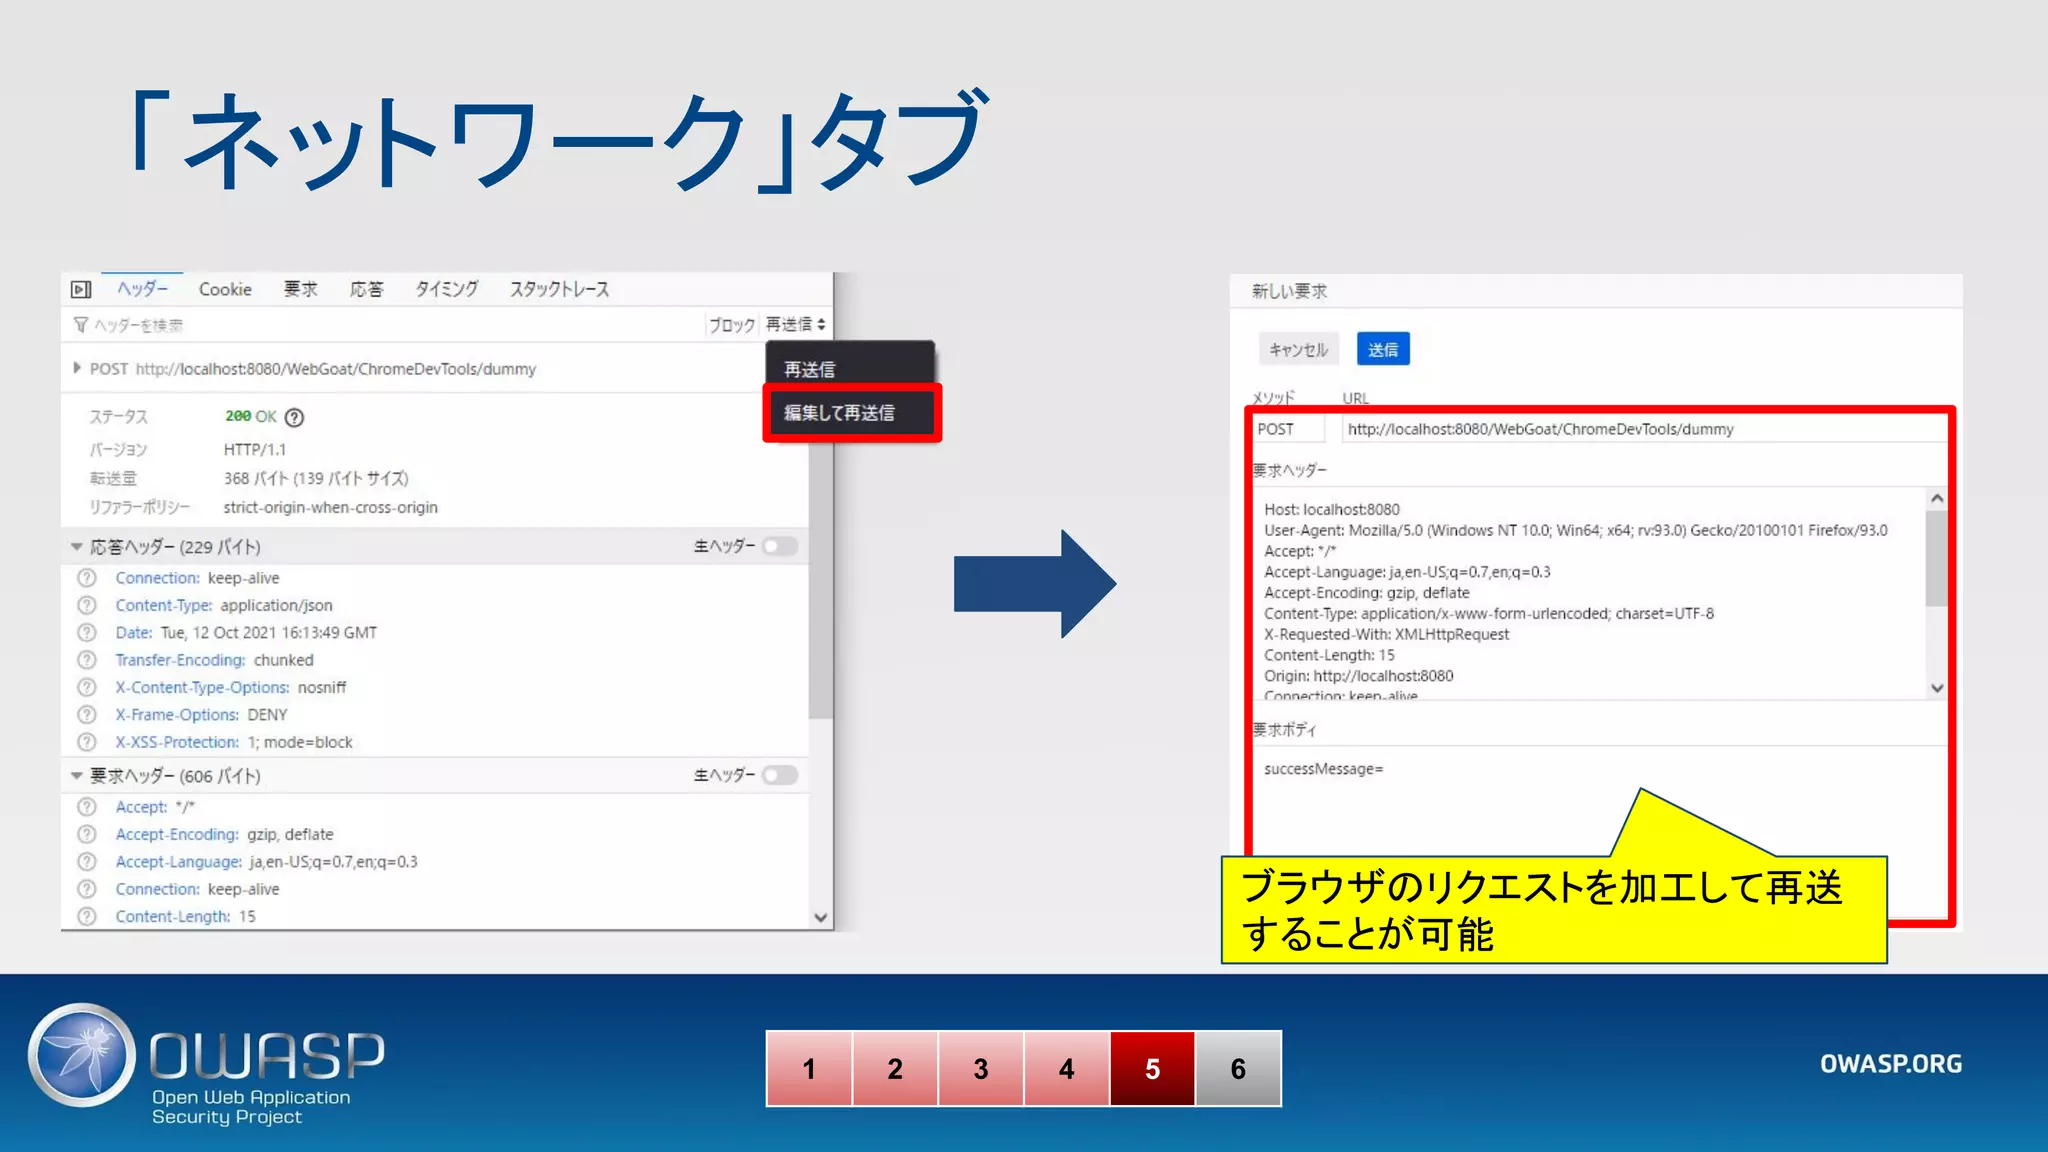Open the スタックトレース tab
Screen dimensions: 2048x1152
click(x=560, y=289)
